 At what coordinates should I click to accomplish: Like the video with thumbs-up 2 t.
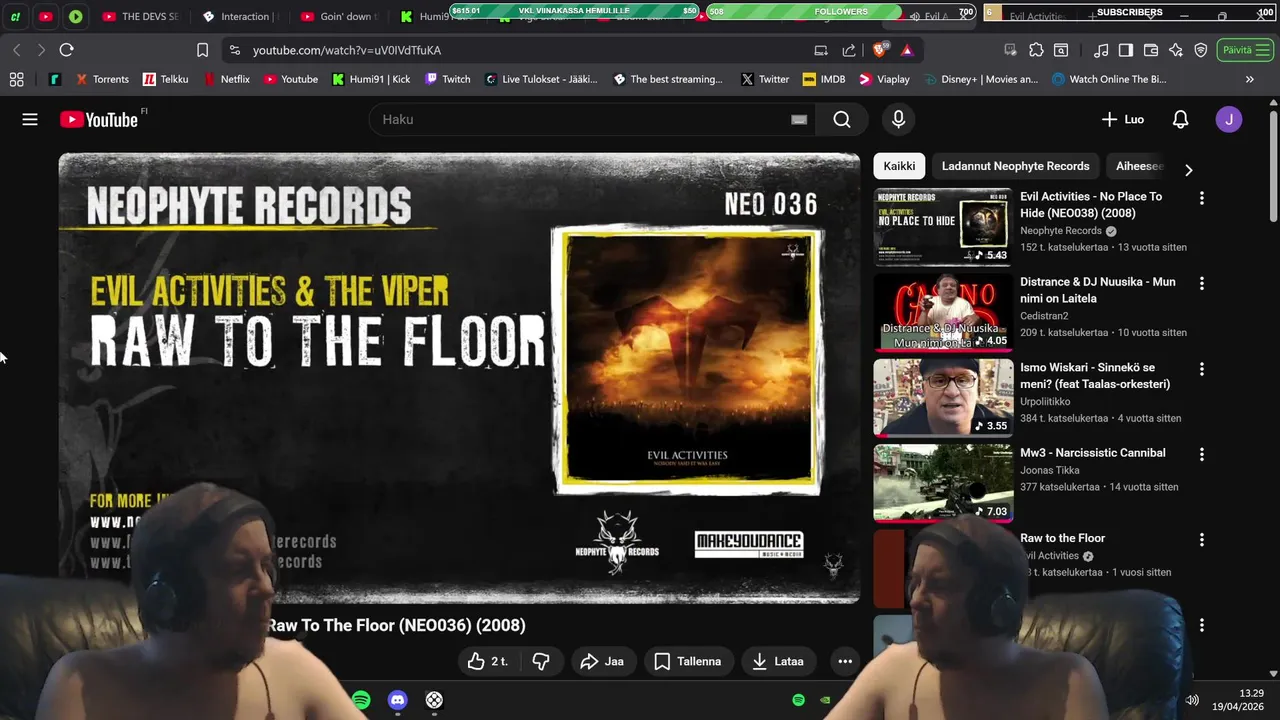(489, 661)
